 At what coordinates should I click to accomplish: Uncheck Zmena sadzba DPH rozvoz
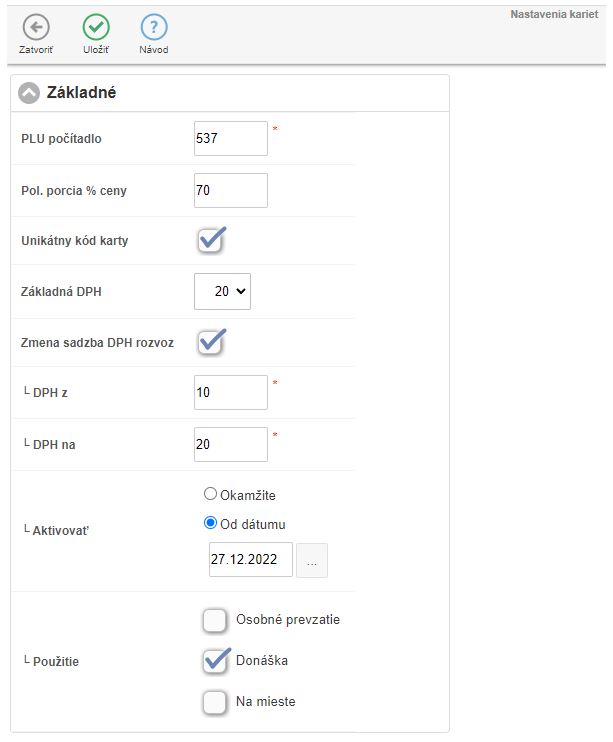click(211, 342)
